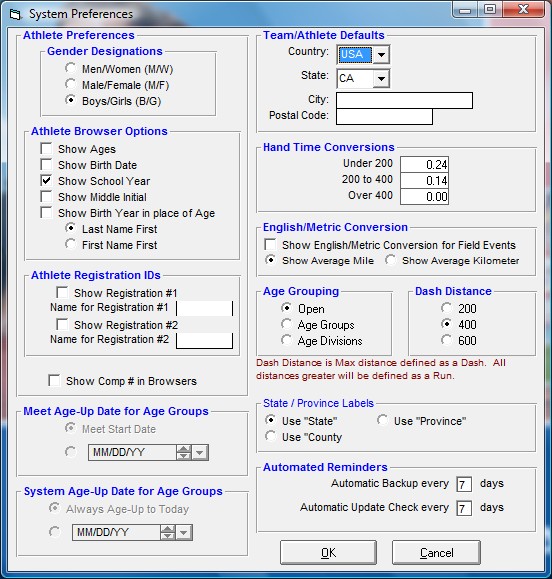Check Show English/Metric Conversion for Field Events
Viewport: 552px width, 579px height.
coord(270,244)
